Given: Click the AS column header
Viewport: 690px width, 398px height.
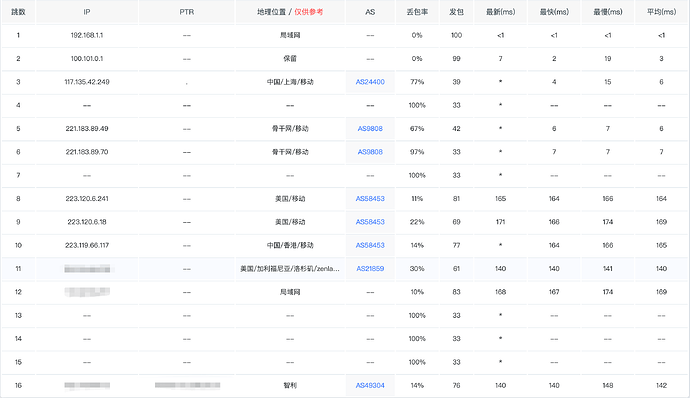Looking at the screenshot, I should click(x=370, y=12).
